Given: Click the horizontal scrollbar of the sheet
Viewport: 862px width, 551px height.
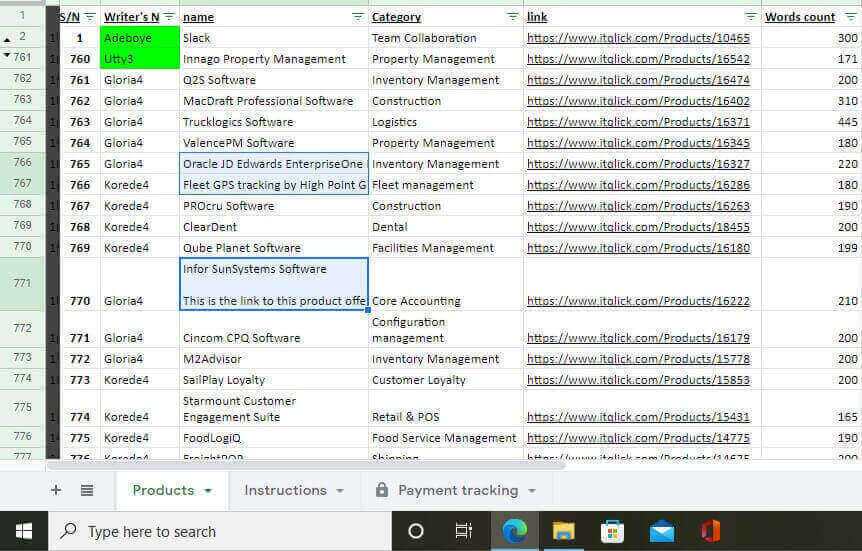Looking at the screenshot, I should click(306, 465).
